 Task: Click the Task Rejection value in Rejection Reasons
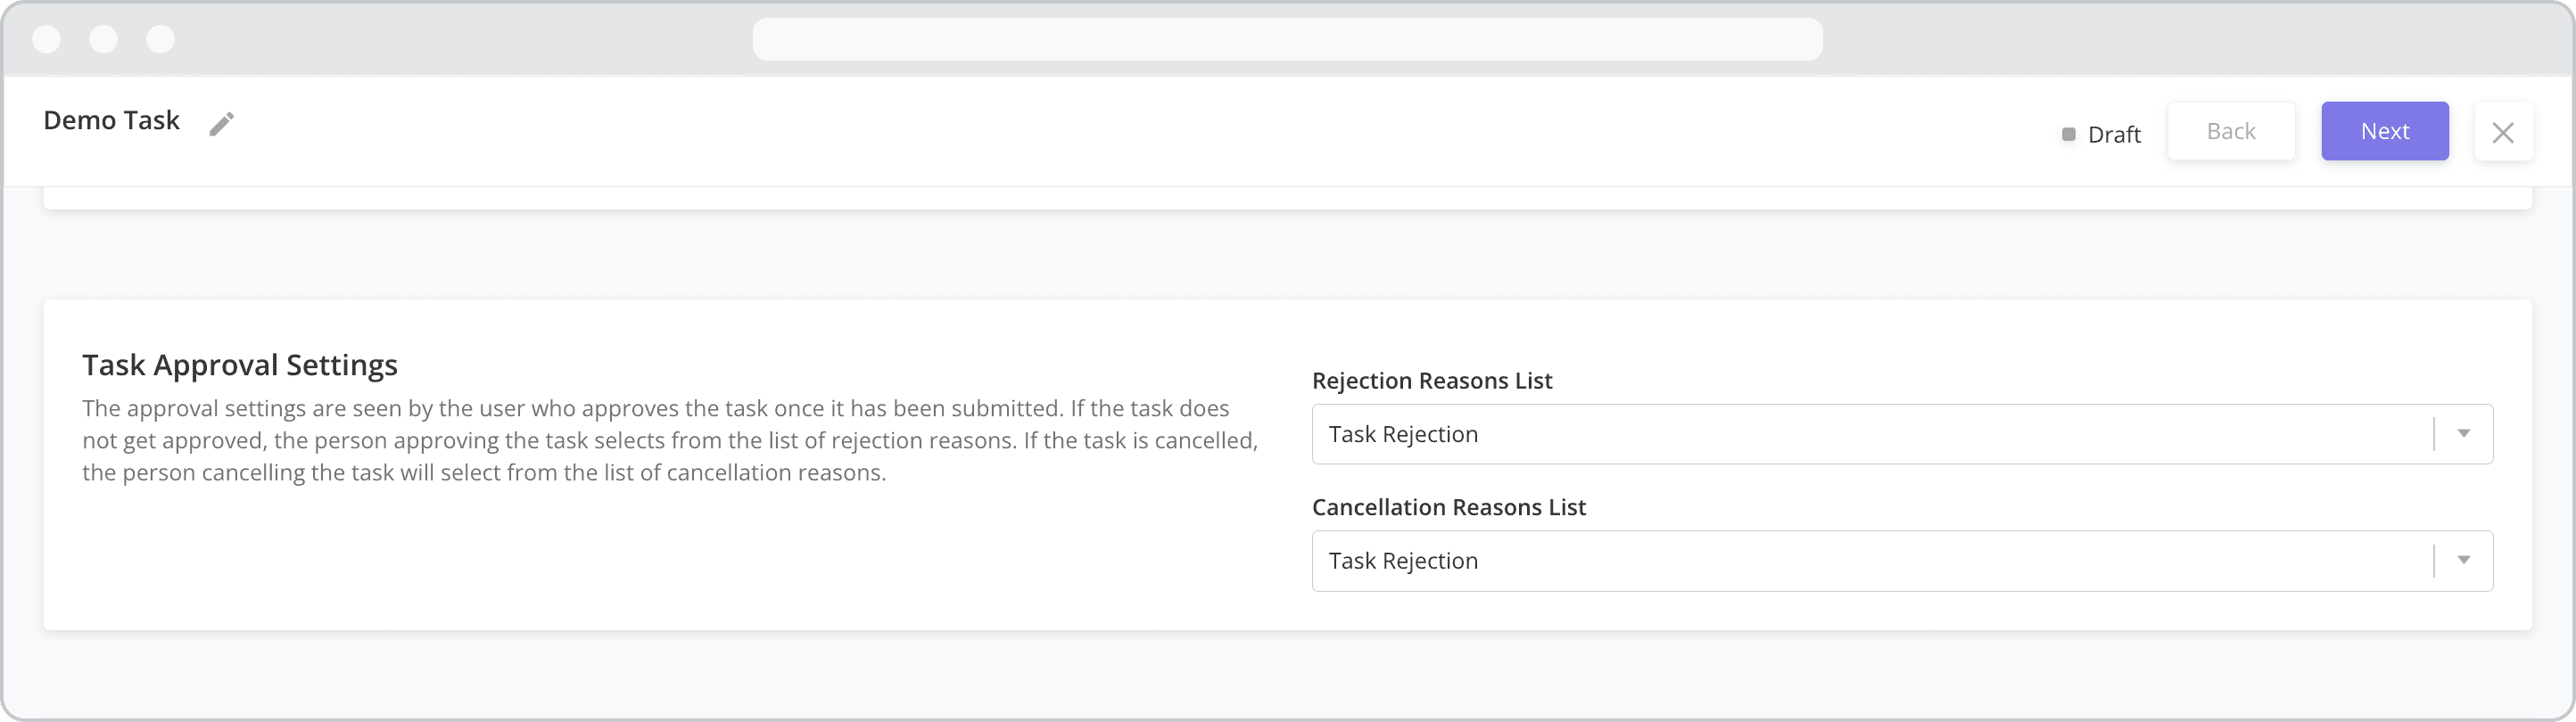click(x=1402, y=433)
